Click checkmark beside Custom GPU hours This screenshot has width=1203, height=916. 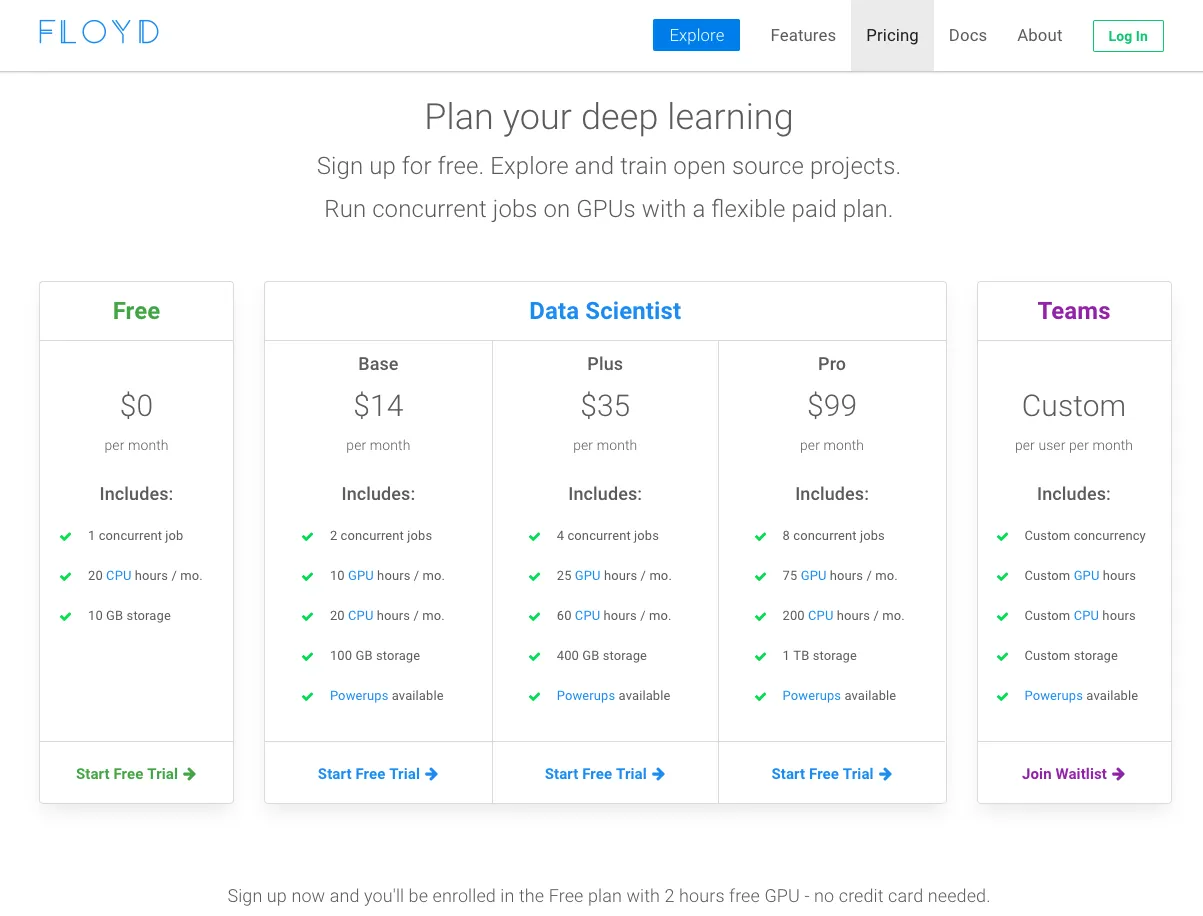(x=1003, y=577)
